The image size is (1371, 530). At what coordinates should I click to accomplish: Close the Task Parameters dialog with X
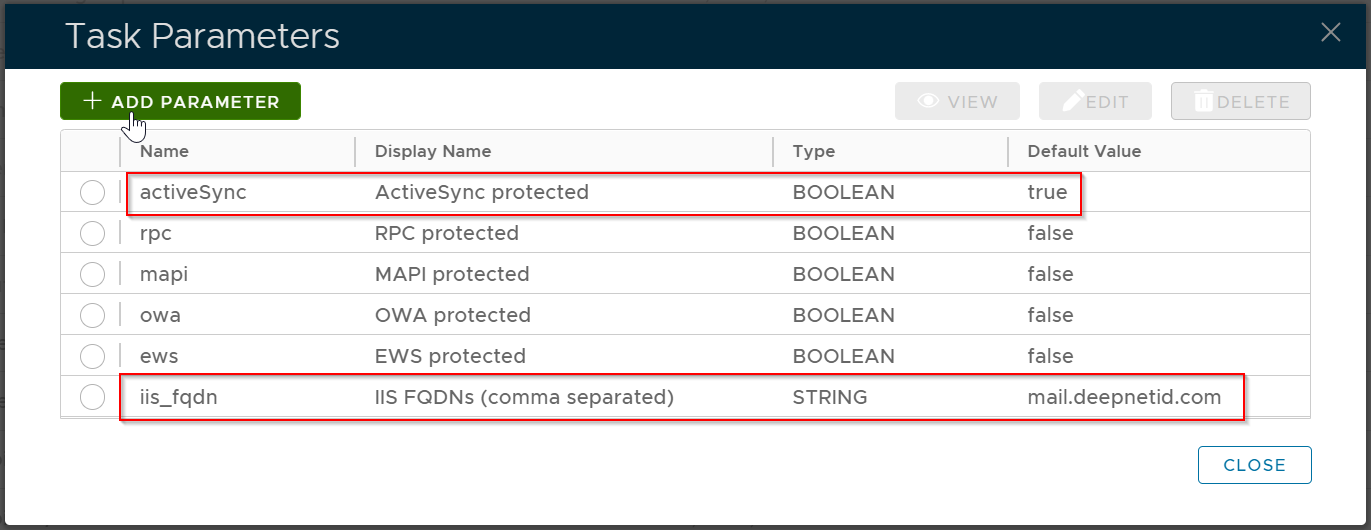1330,32
